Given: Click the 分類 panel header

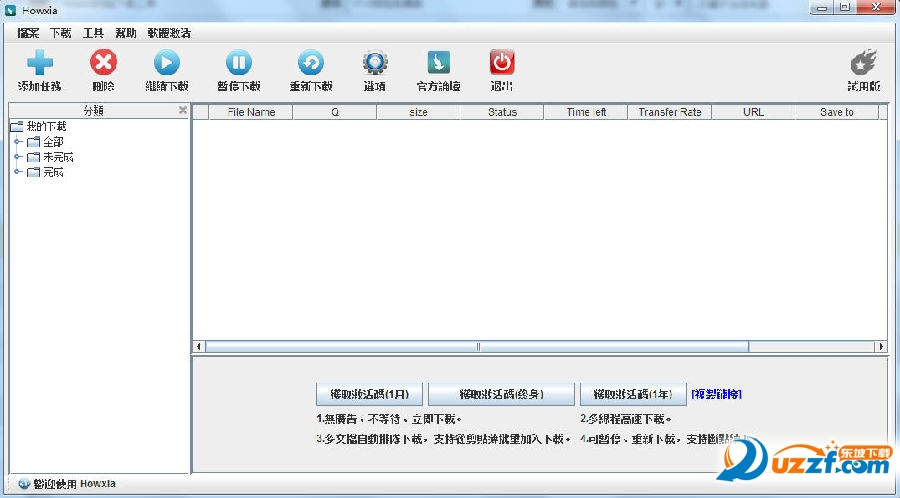Looking at the screenshot, I should (94, 110).
